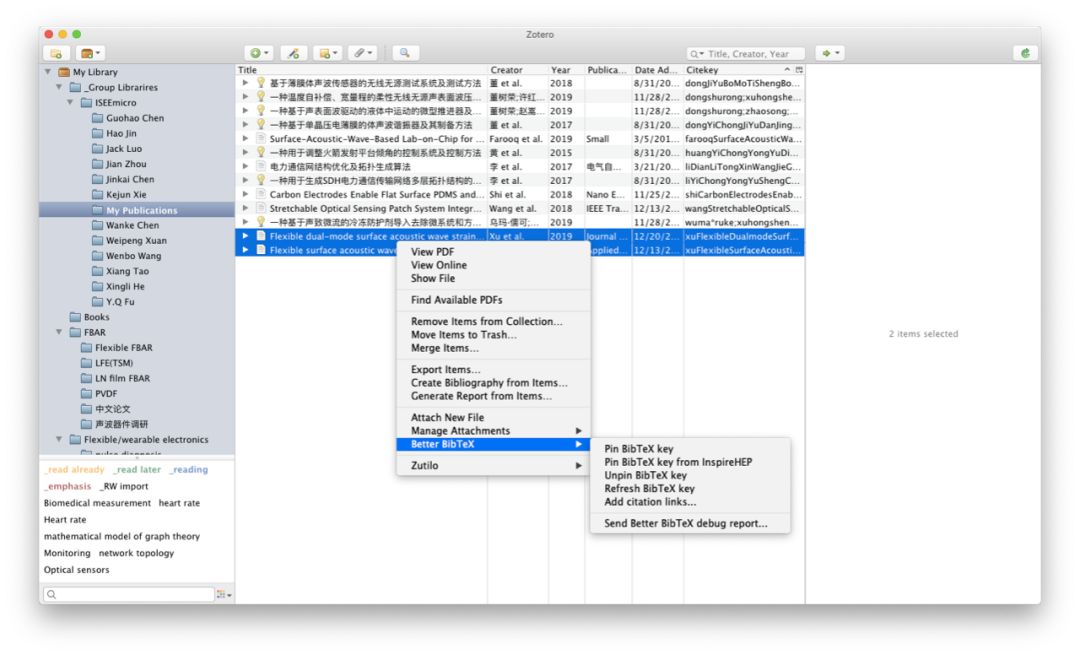The image size is (1080, 655).
Task: Click the New Collection toolbar icon
Action: pos(56,53)
